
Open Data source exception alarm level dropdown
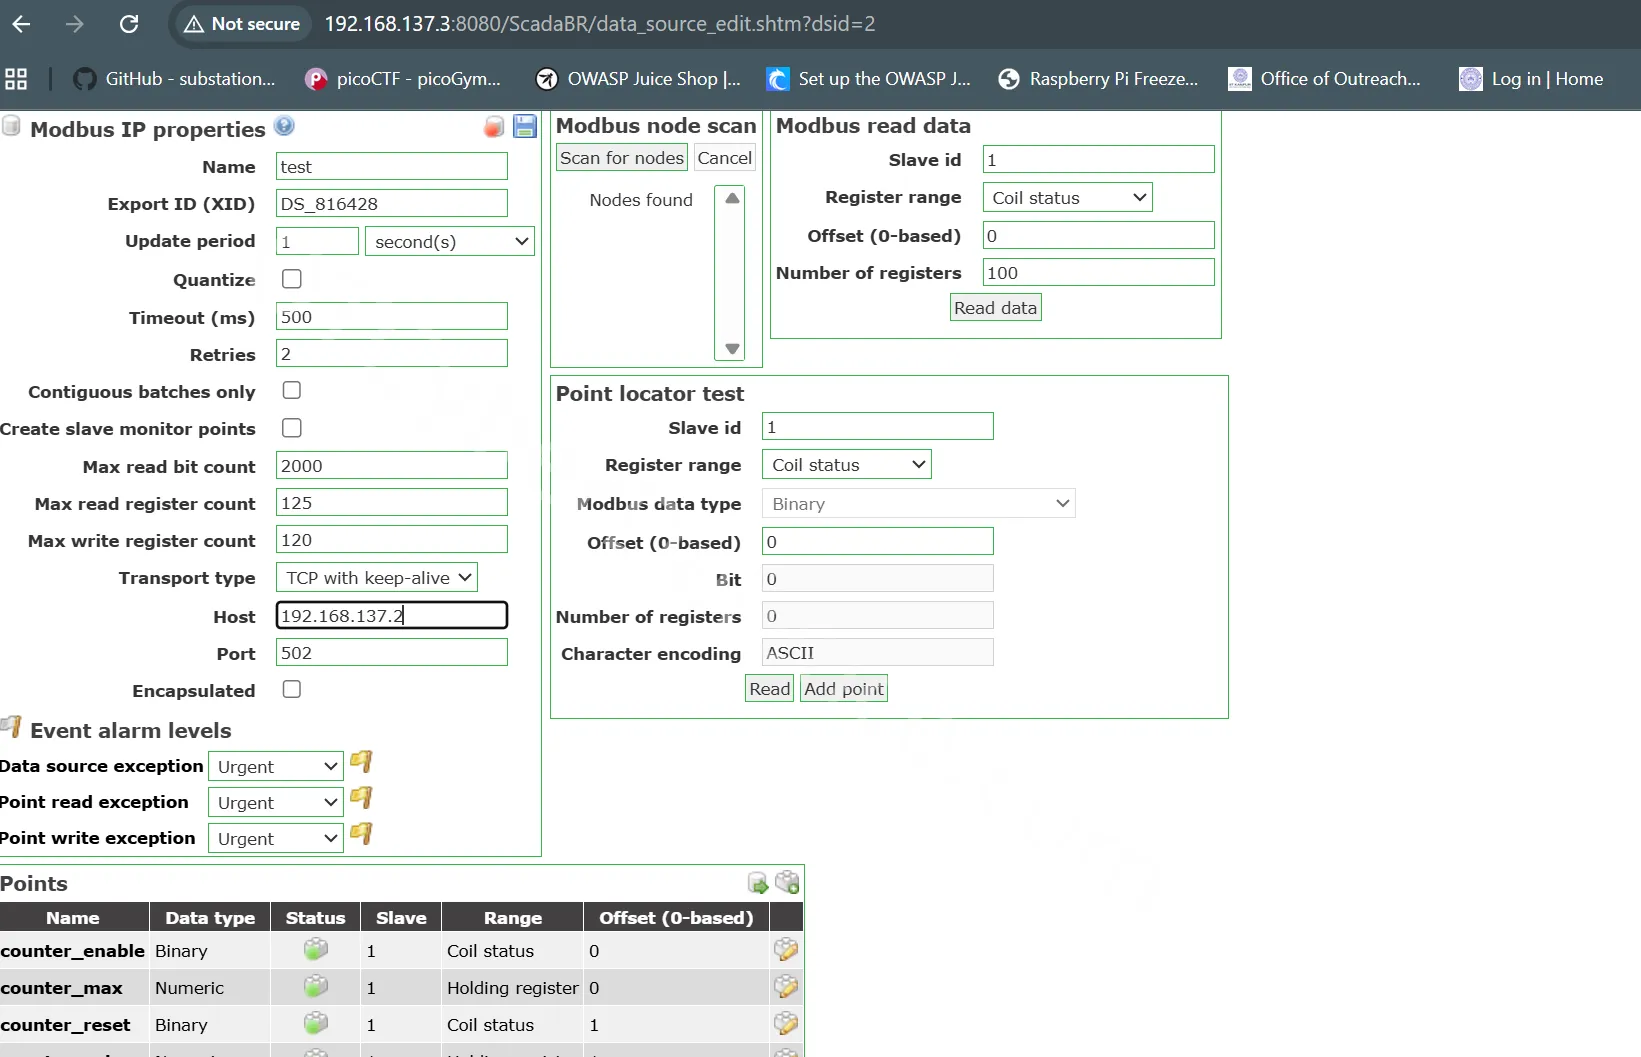click(x=276, y=766)
